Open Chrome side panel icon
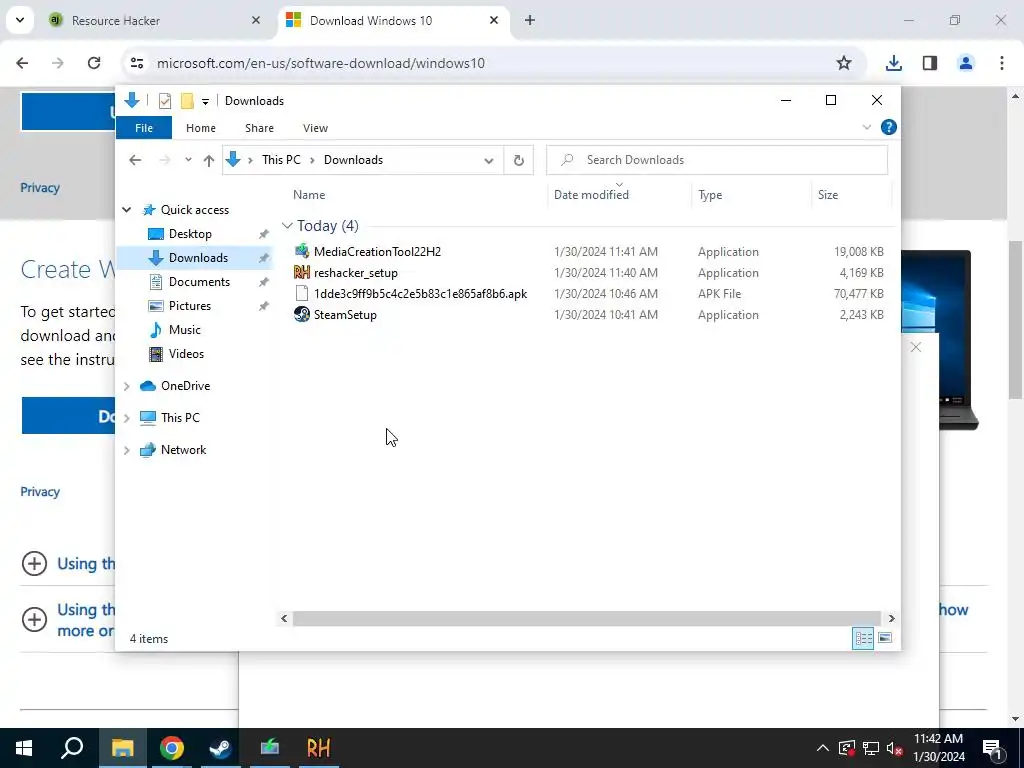Viewport: 1024px width, 768px height. point(929,63)
